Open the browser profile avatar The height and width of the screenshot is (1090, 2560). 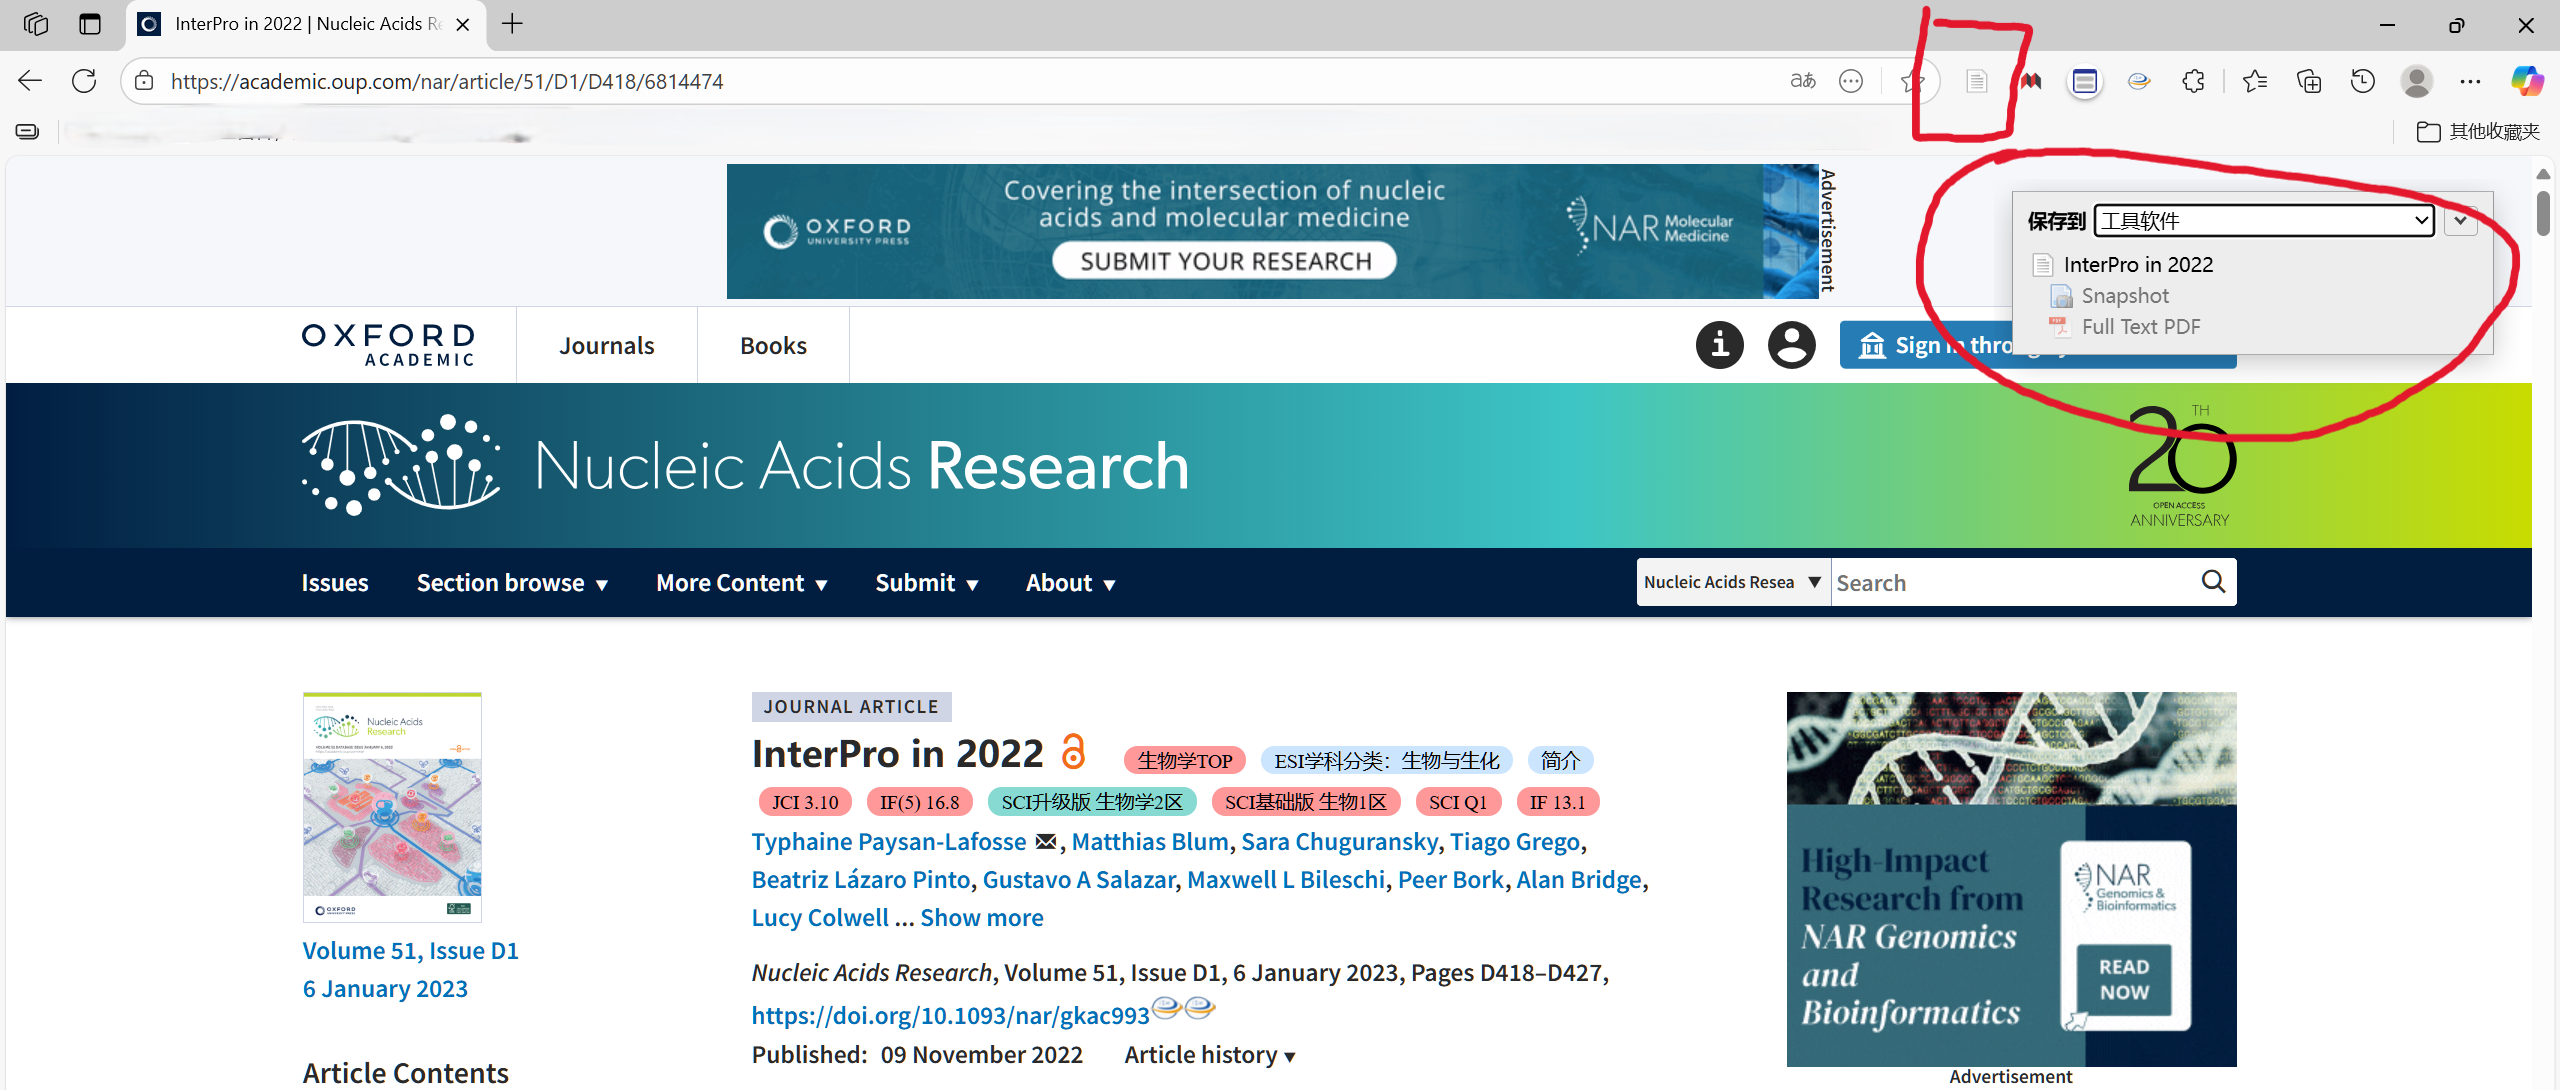[x=2417, y=81]
